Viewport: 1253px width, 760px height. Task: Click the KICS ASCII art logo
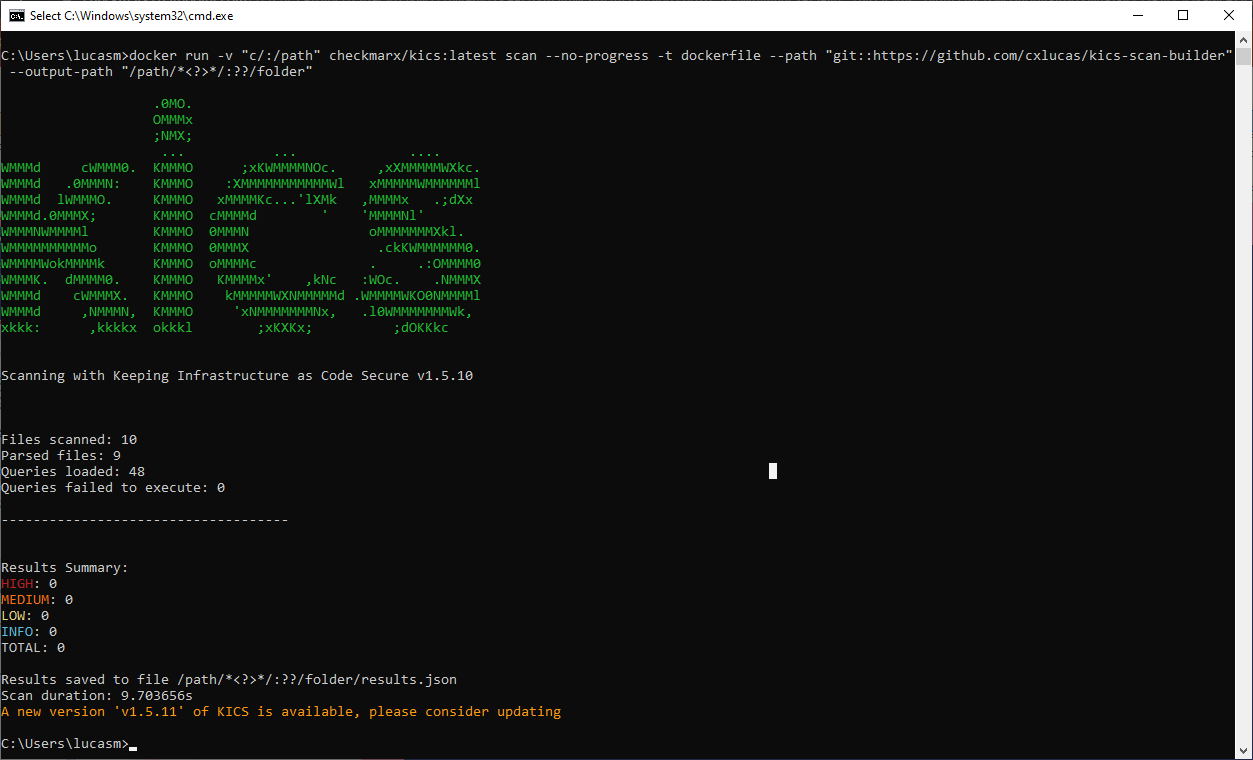pyautogui.click(x=241, y=215)
